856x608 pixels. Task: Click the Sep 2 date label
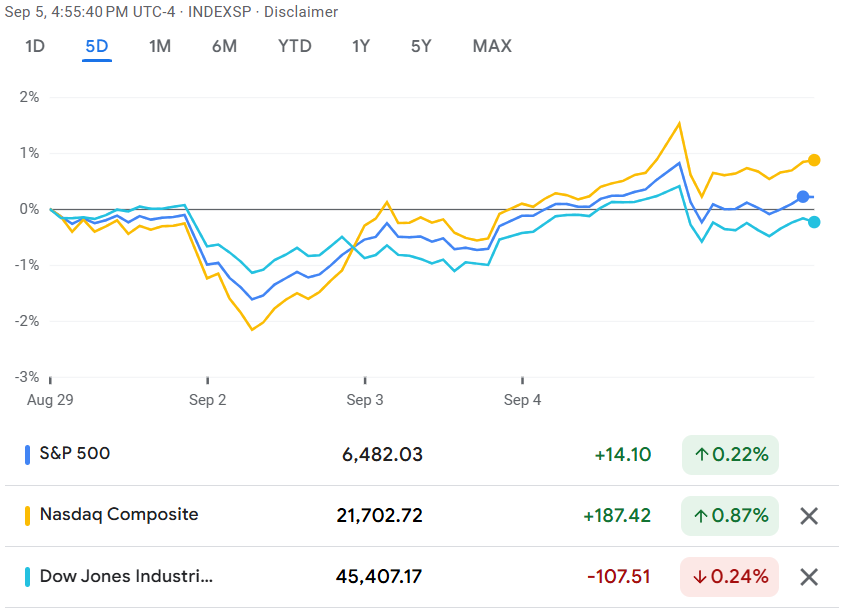pyautogui.click(x=207, y=400)
